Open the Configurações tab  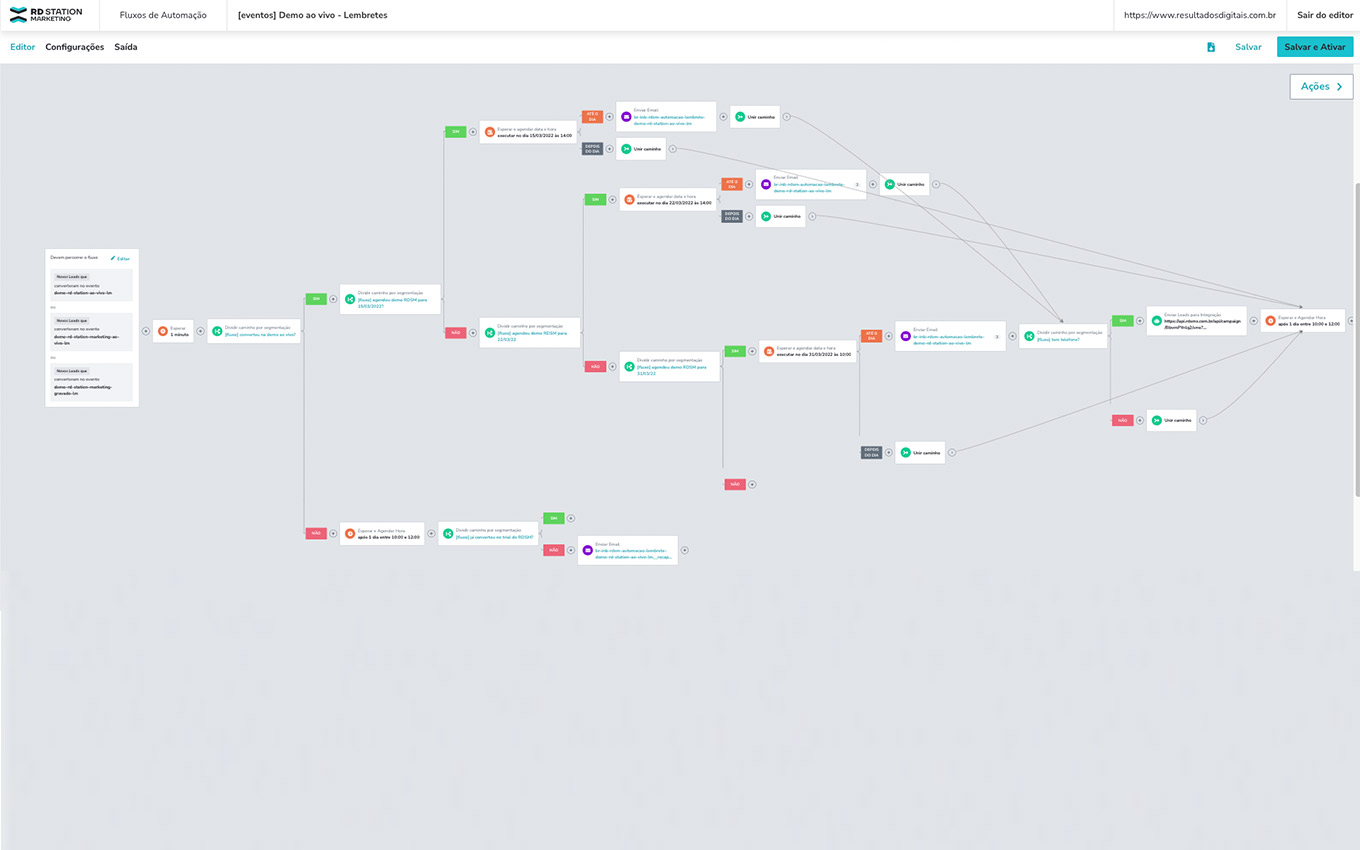pos(74,47)
